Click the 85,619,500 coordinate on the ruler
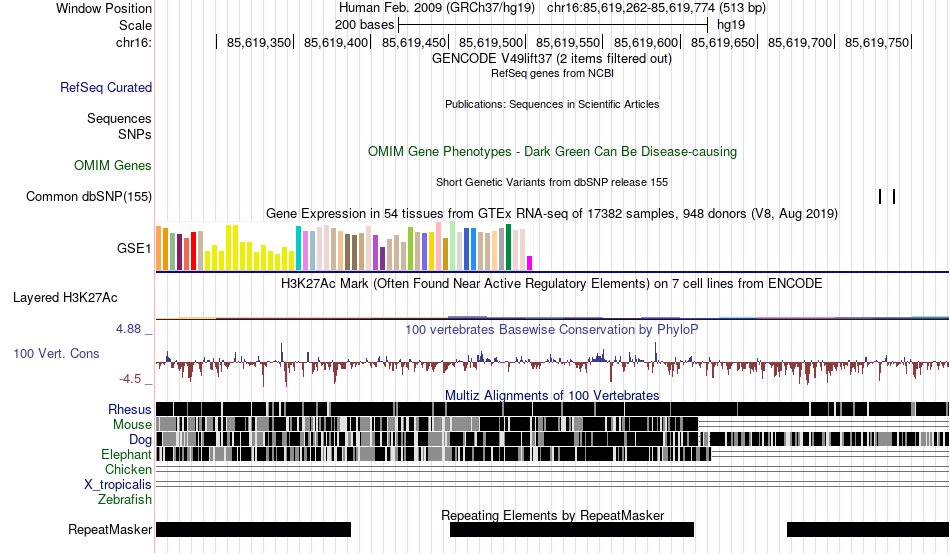Image resolution: width=950 pixels, height=553 pixels. [491, 42]
